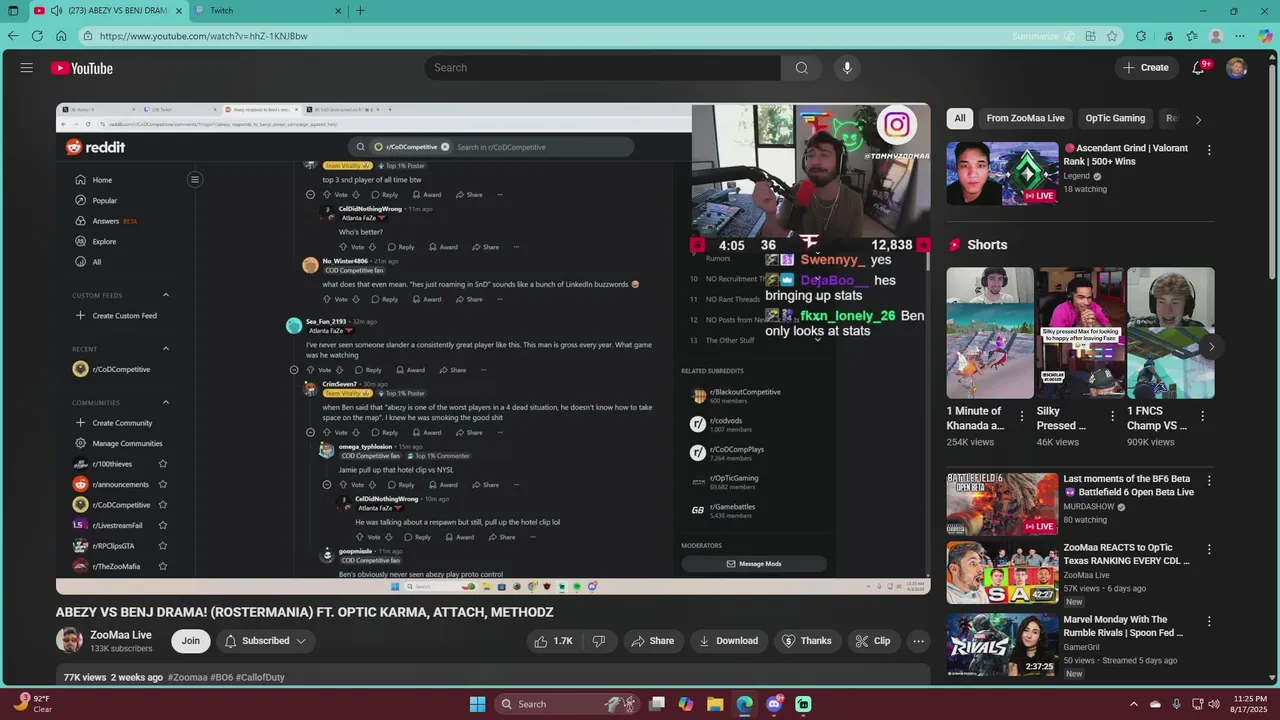Open Copilot sidebar icon in Edge
This screenshot has width=1280, height=720.
(1265, 36)
